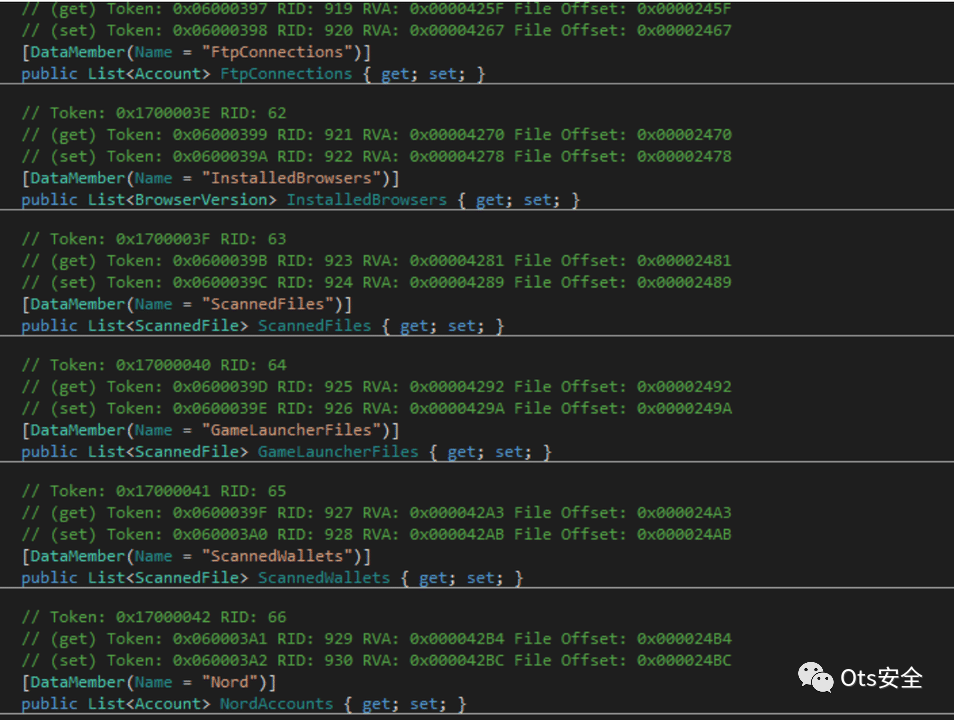The height and width of the screenshot is (720, 954).
Task: Click the List type on the InstalledBrowsers line
Action: (106, 200)
